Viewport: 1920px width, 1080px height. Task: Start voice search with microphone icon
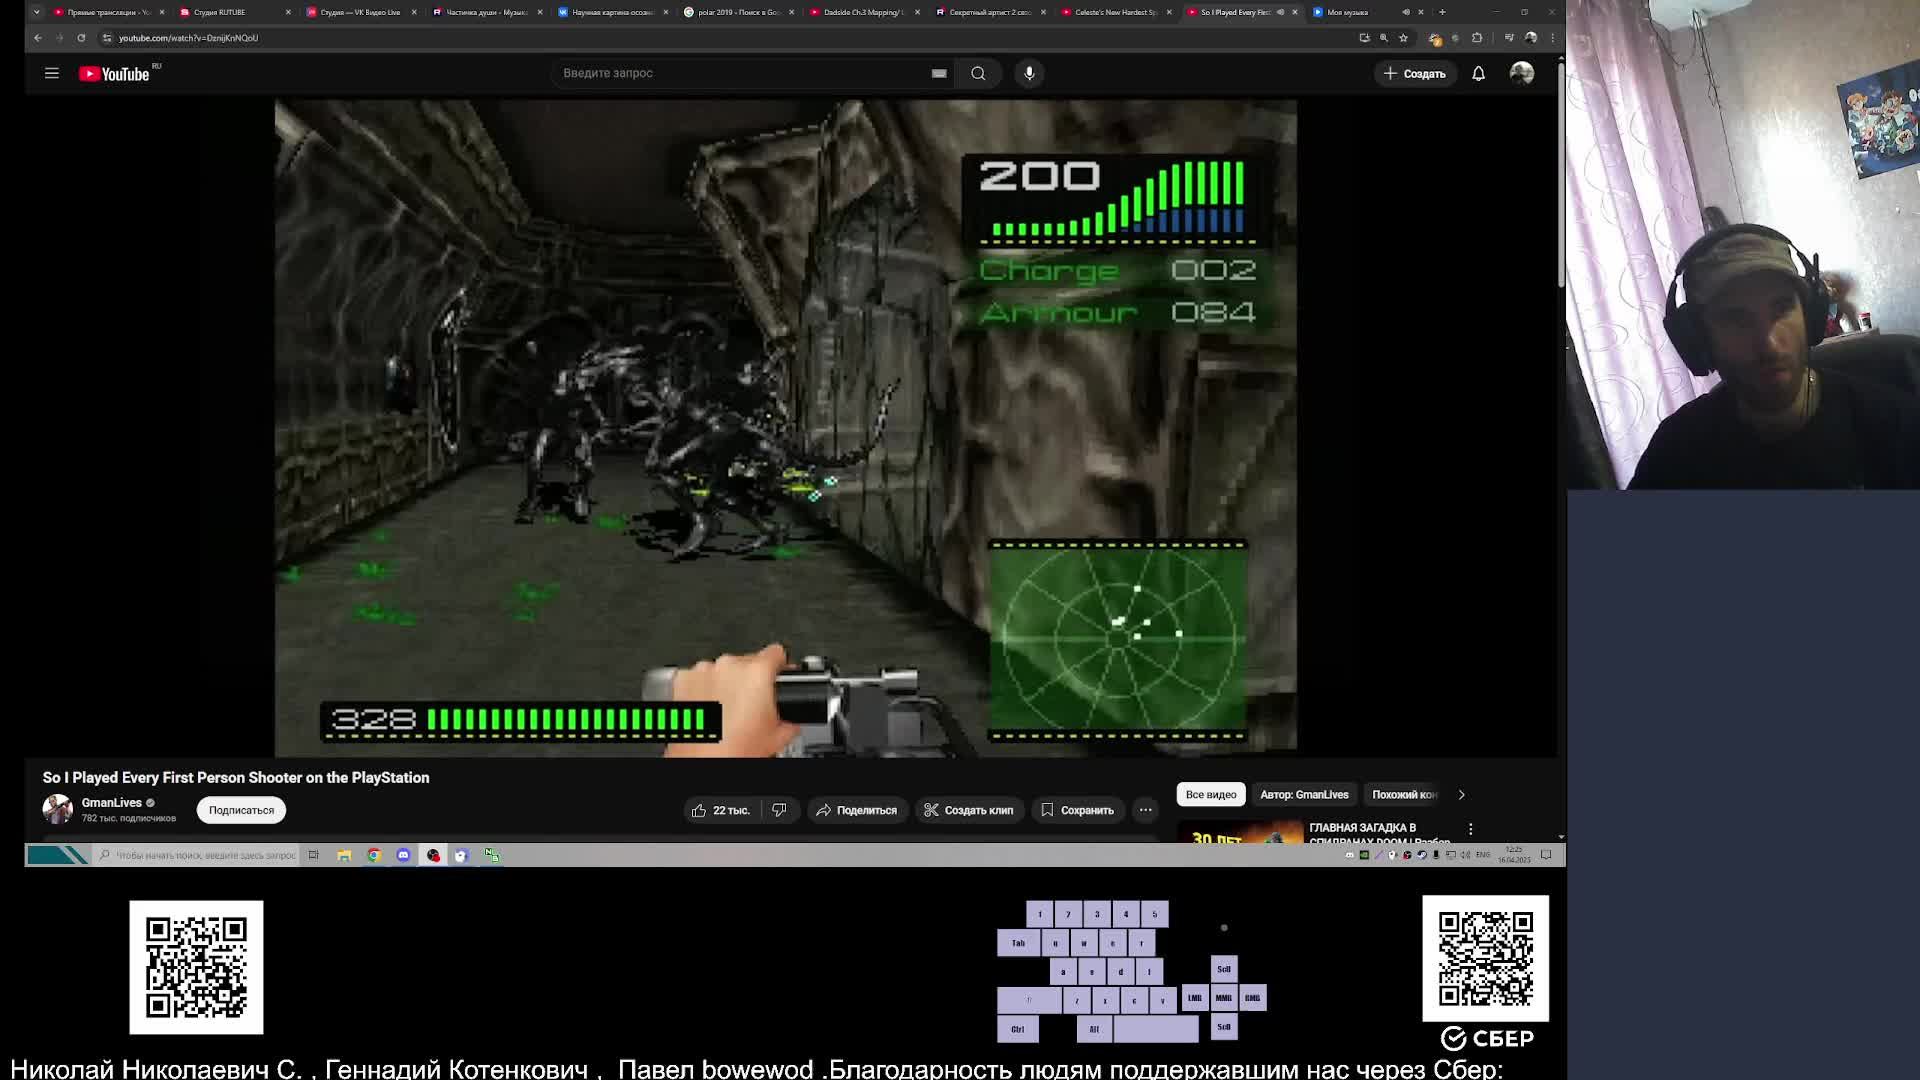pyautogui.click(x=1029, y=73)
